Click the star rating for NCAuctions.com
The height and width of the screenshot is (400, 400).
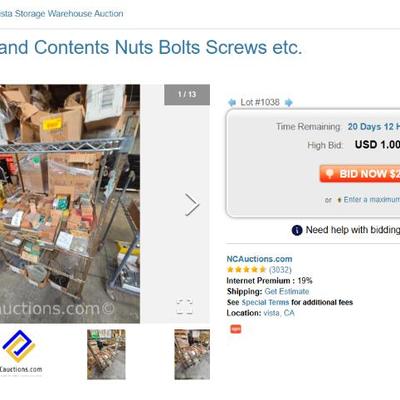click(246, 269)
